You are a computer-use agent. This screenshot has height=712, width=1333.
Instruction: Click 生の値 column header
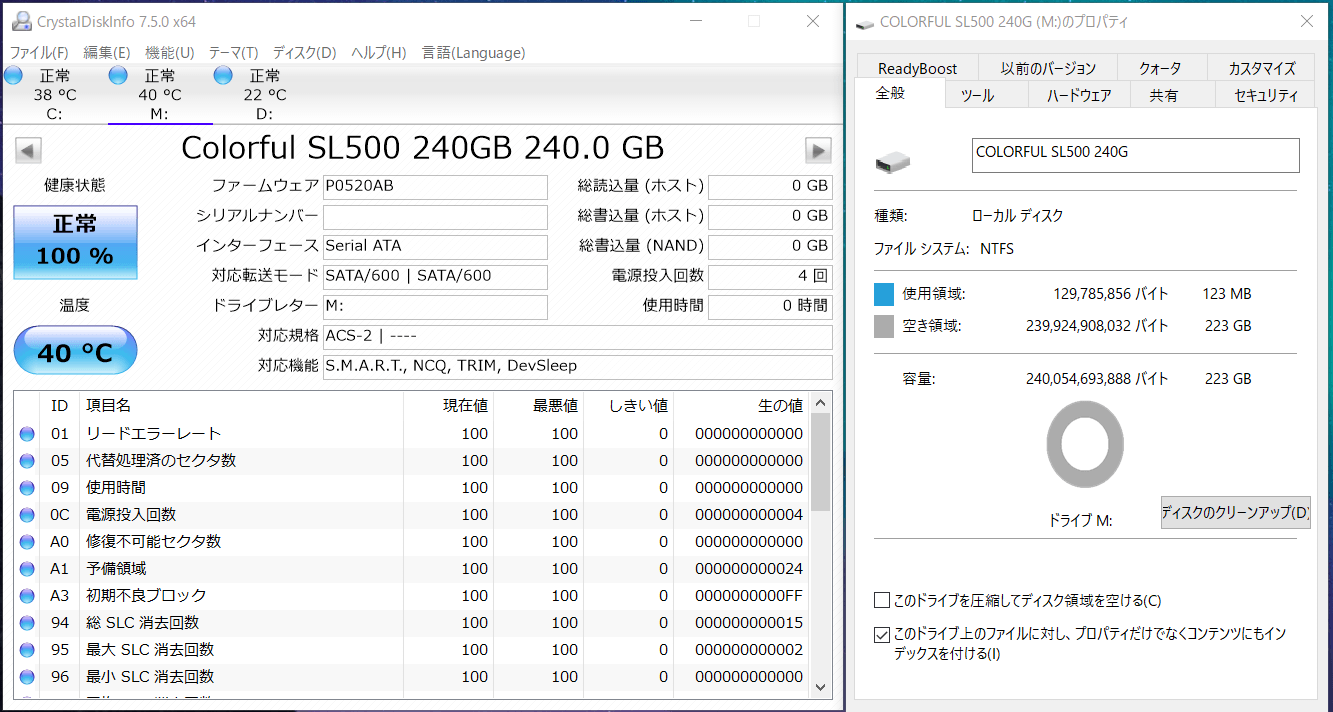[x=741, y=405]
